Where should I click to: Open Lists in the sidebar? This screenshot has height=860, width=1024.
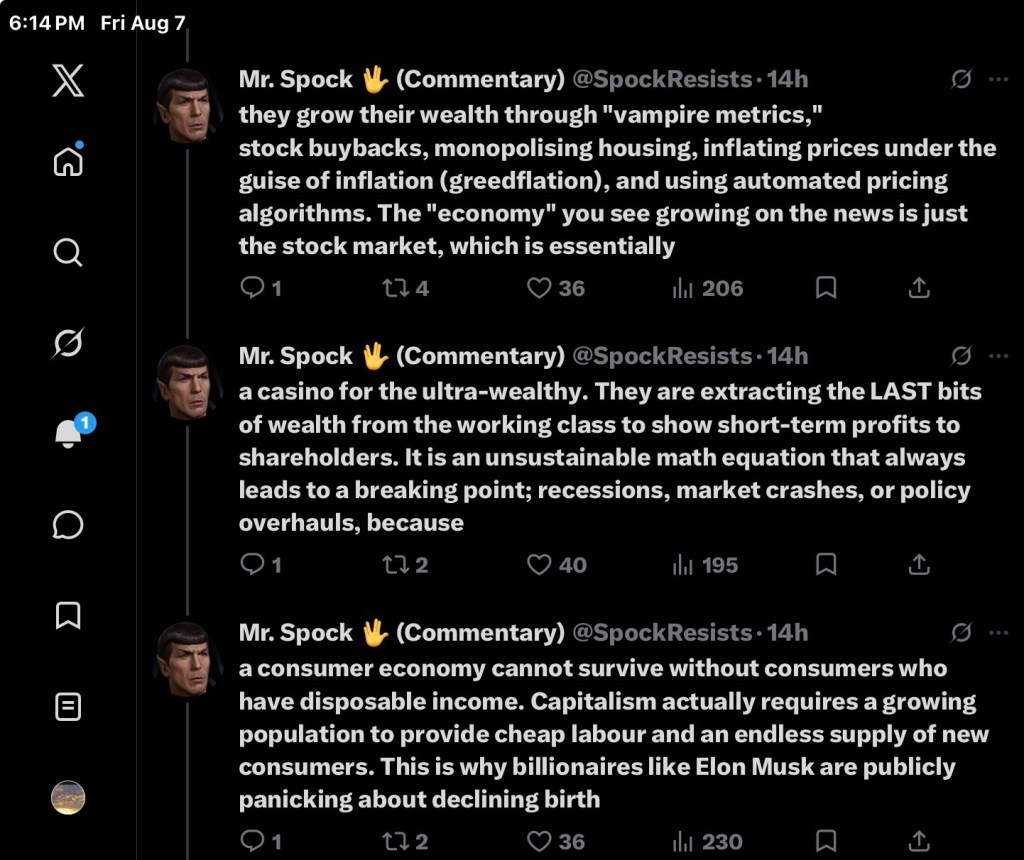(68, 707)
